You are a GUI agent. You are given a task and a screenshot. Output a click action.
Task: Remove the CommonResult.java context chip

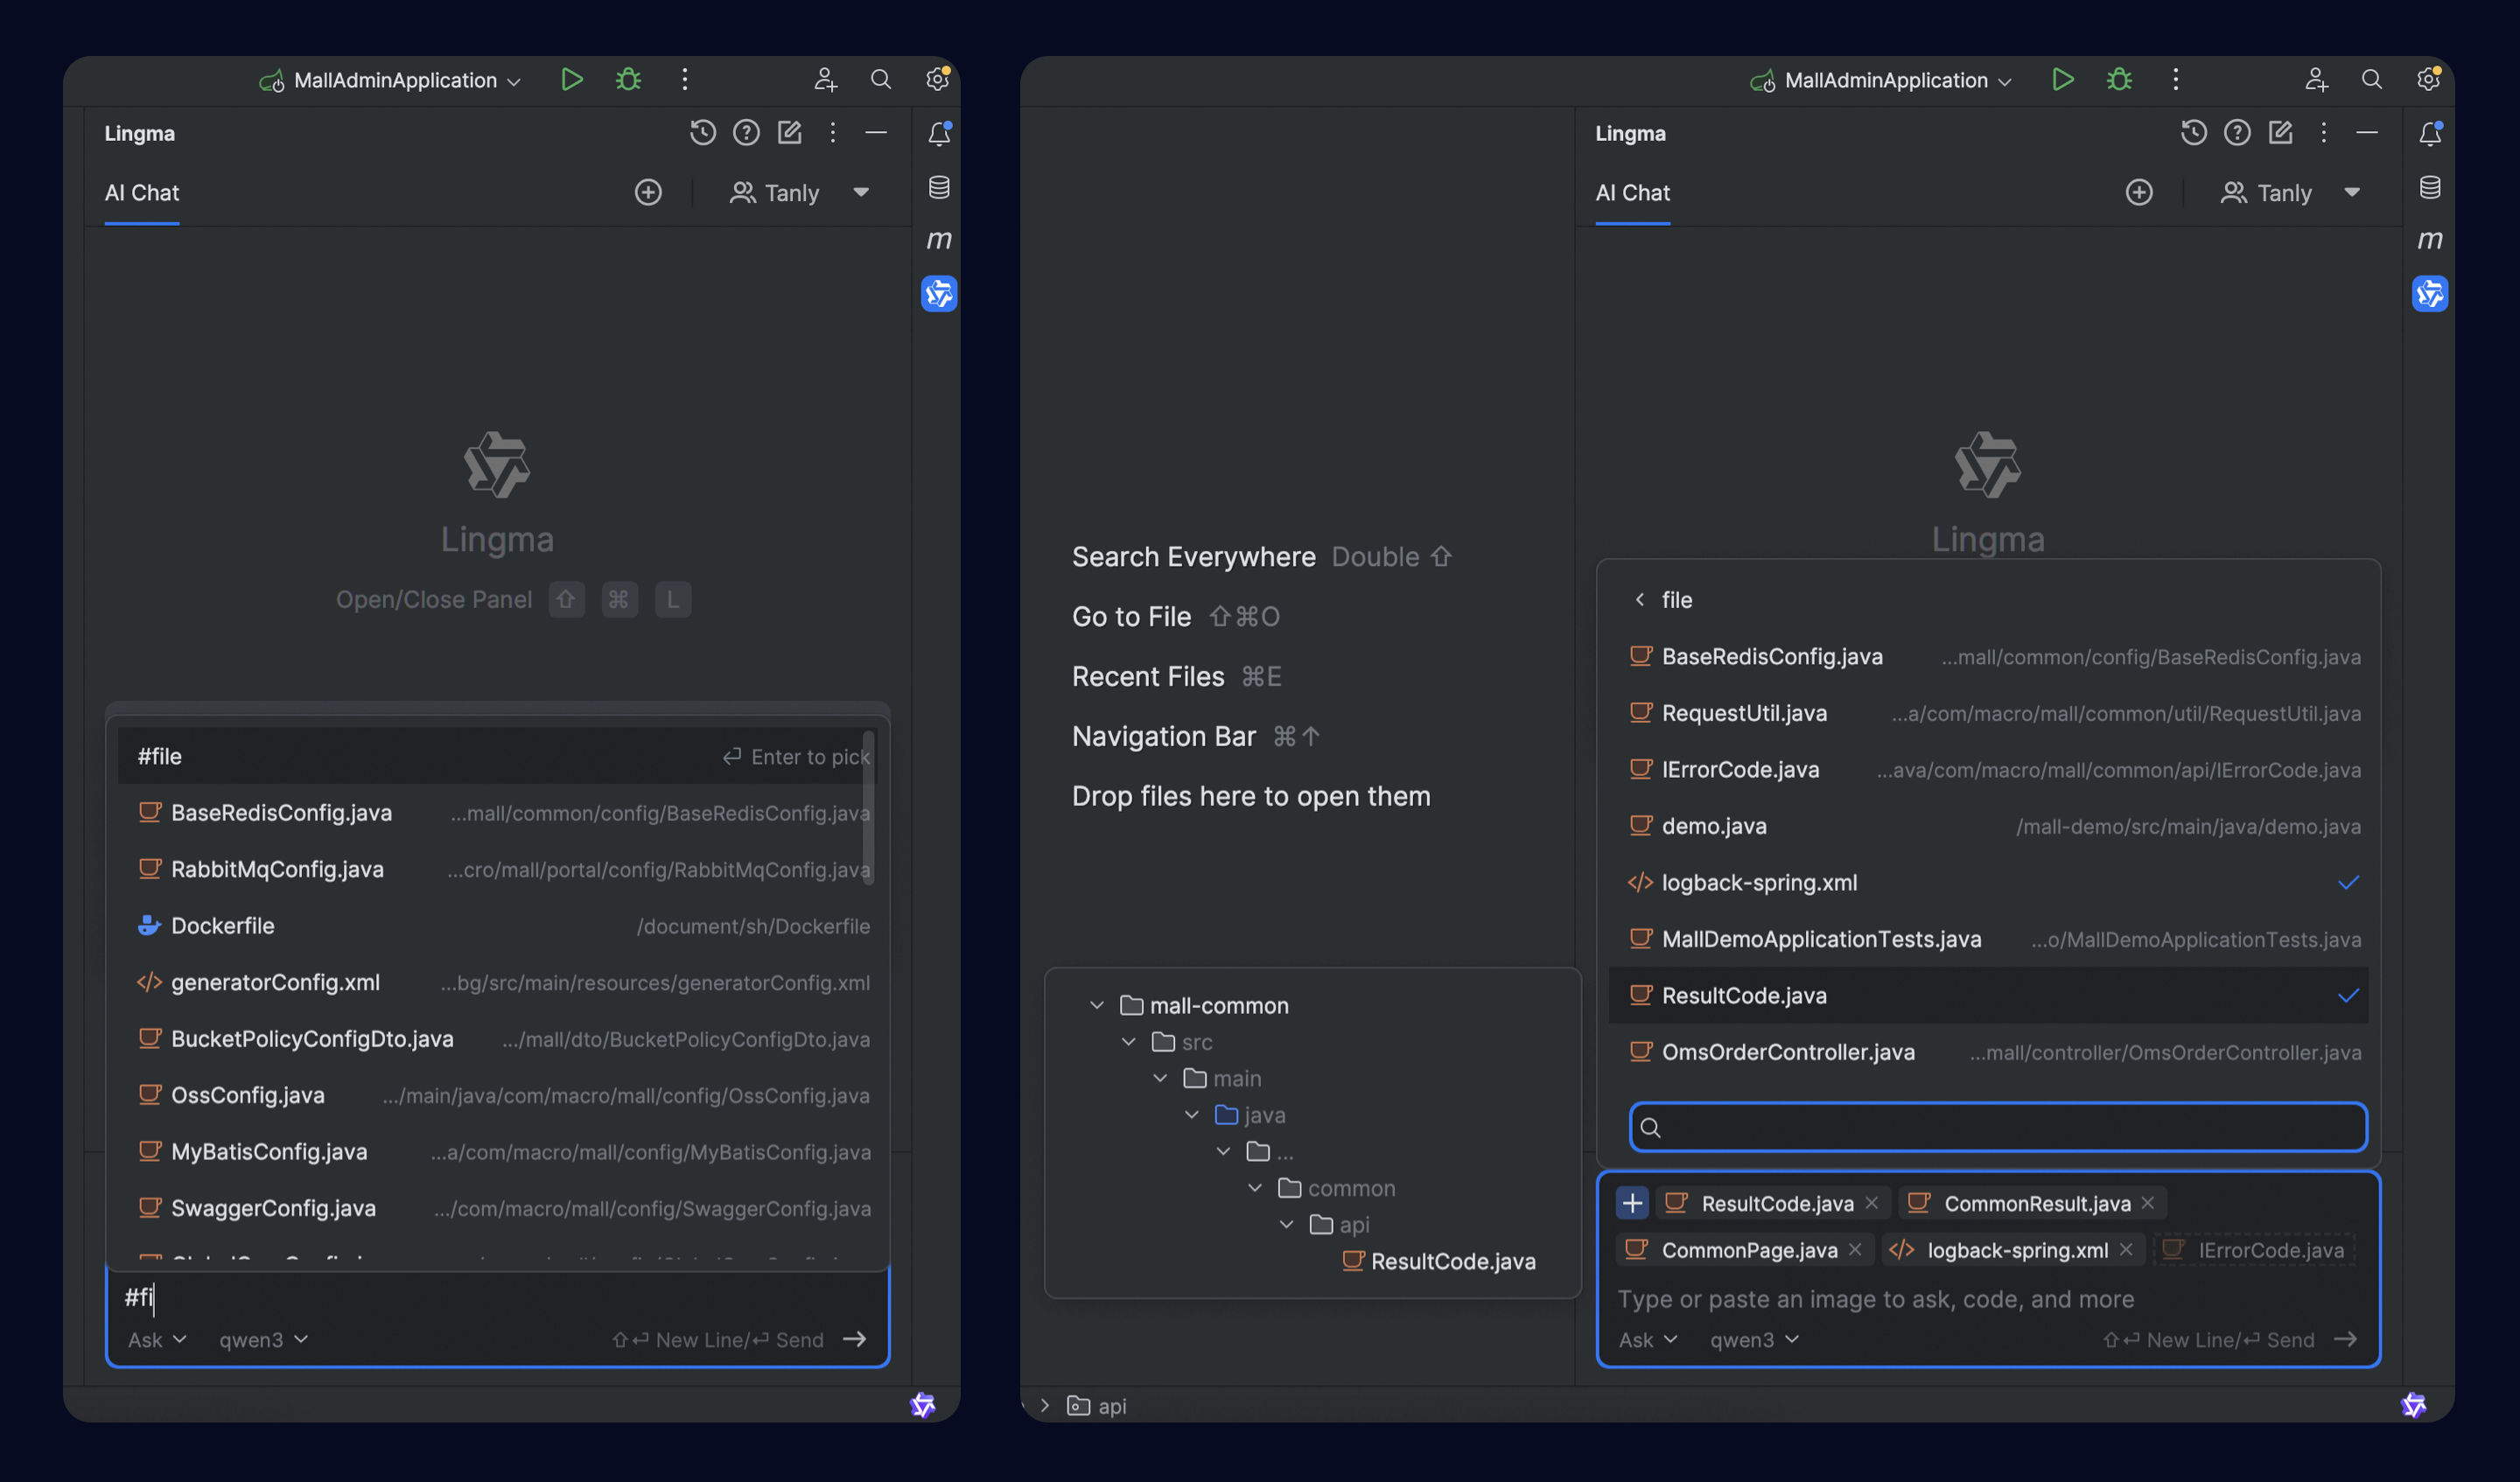coord(2147,1203)
